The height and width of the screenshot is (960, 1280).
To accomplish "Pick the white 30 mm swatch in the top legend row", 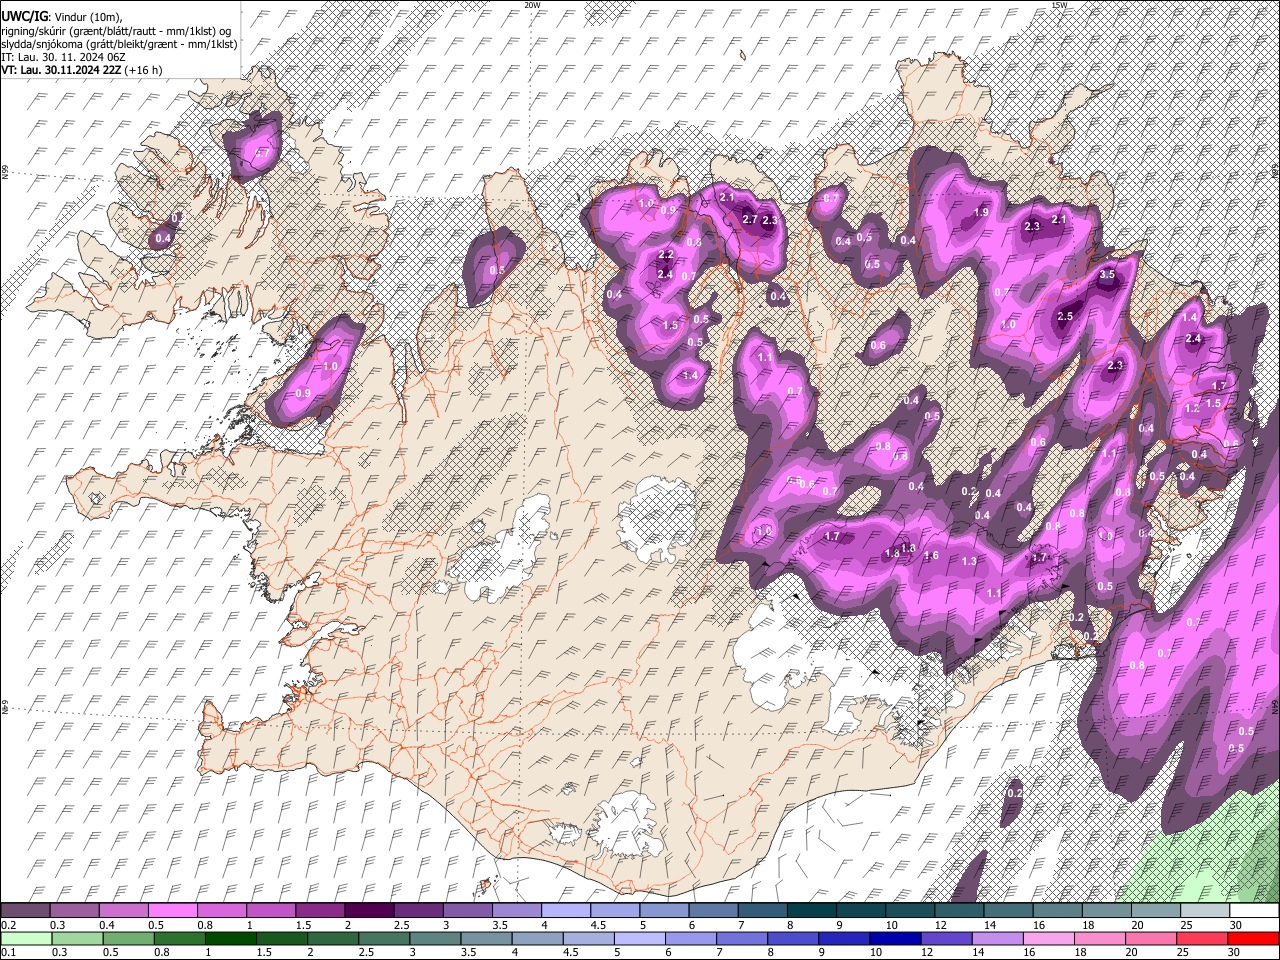I will (x=1254, y=911).
